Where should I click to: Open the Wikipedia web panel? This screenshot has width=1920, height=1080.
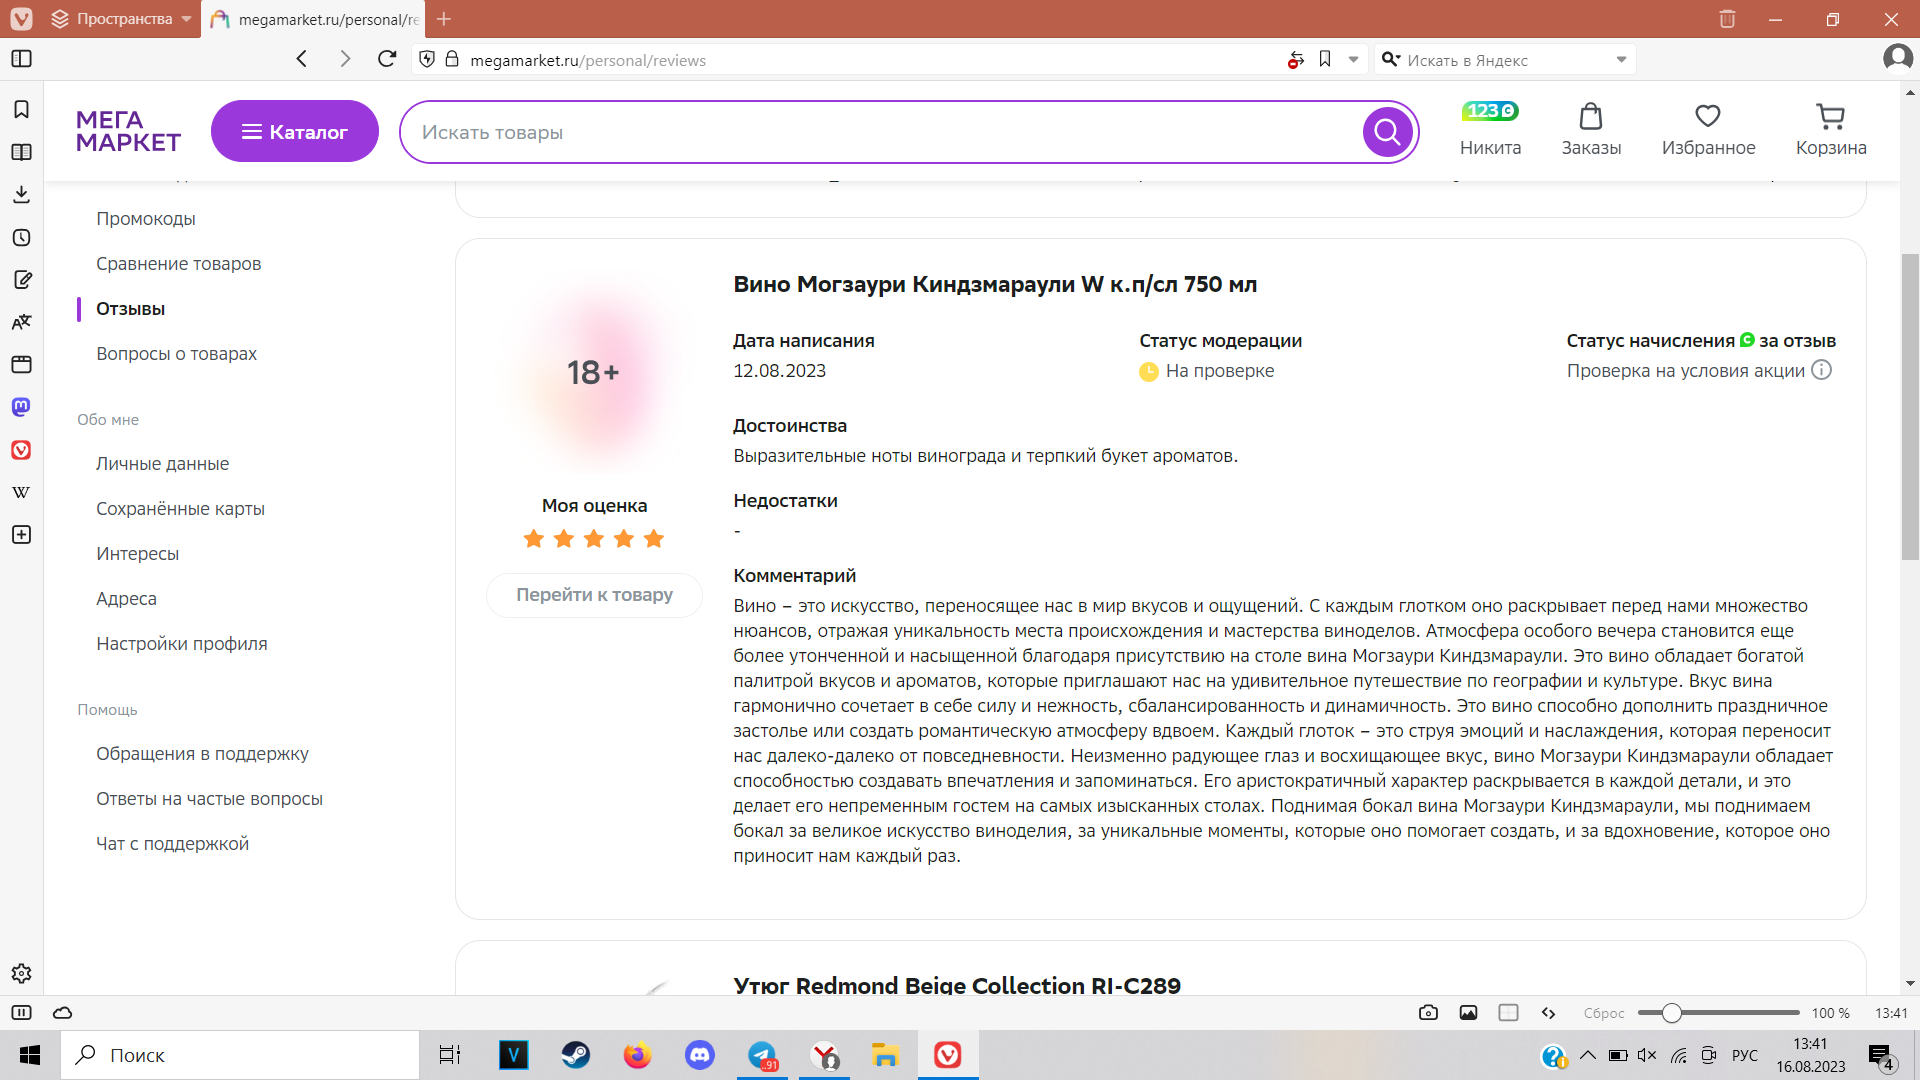click(x=21, y=492)
